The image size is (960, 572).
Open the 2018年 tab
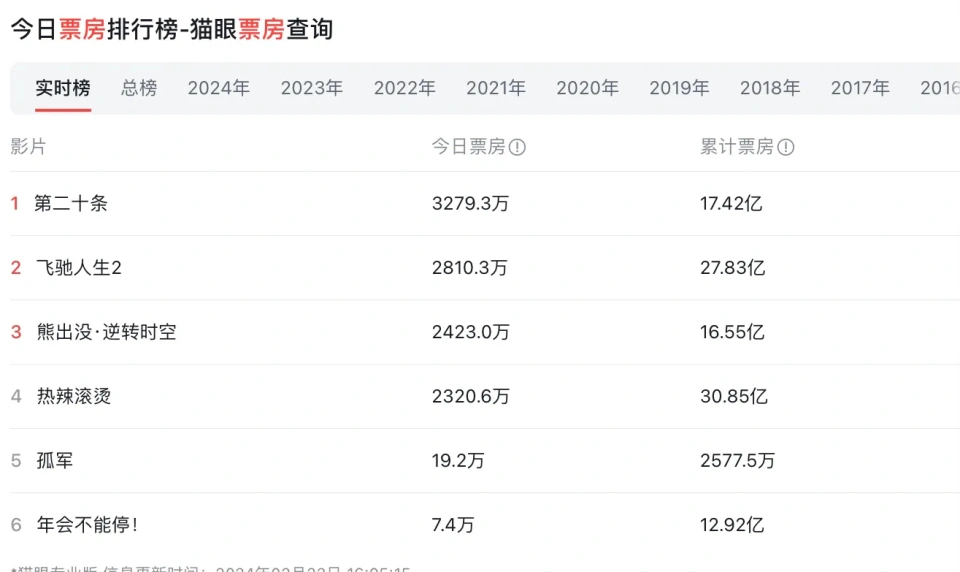click(x=770, y=88)
